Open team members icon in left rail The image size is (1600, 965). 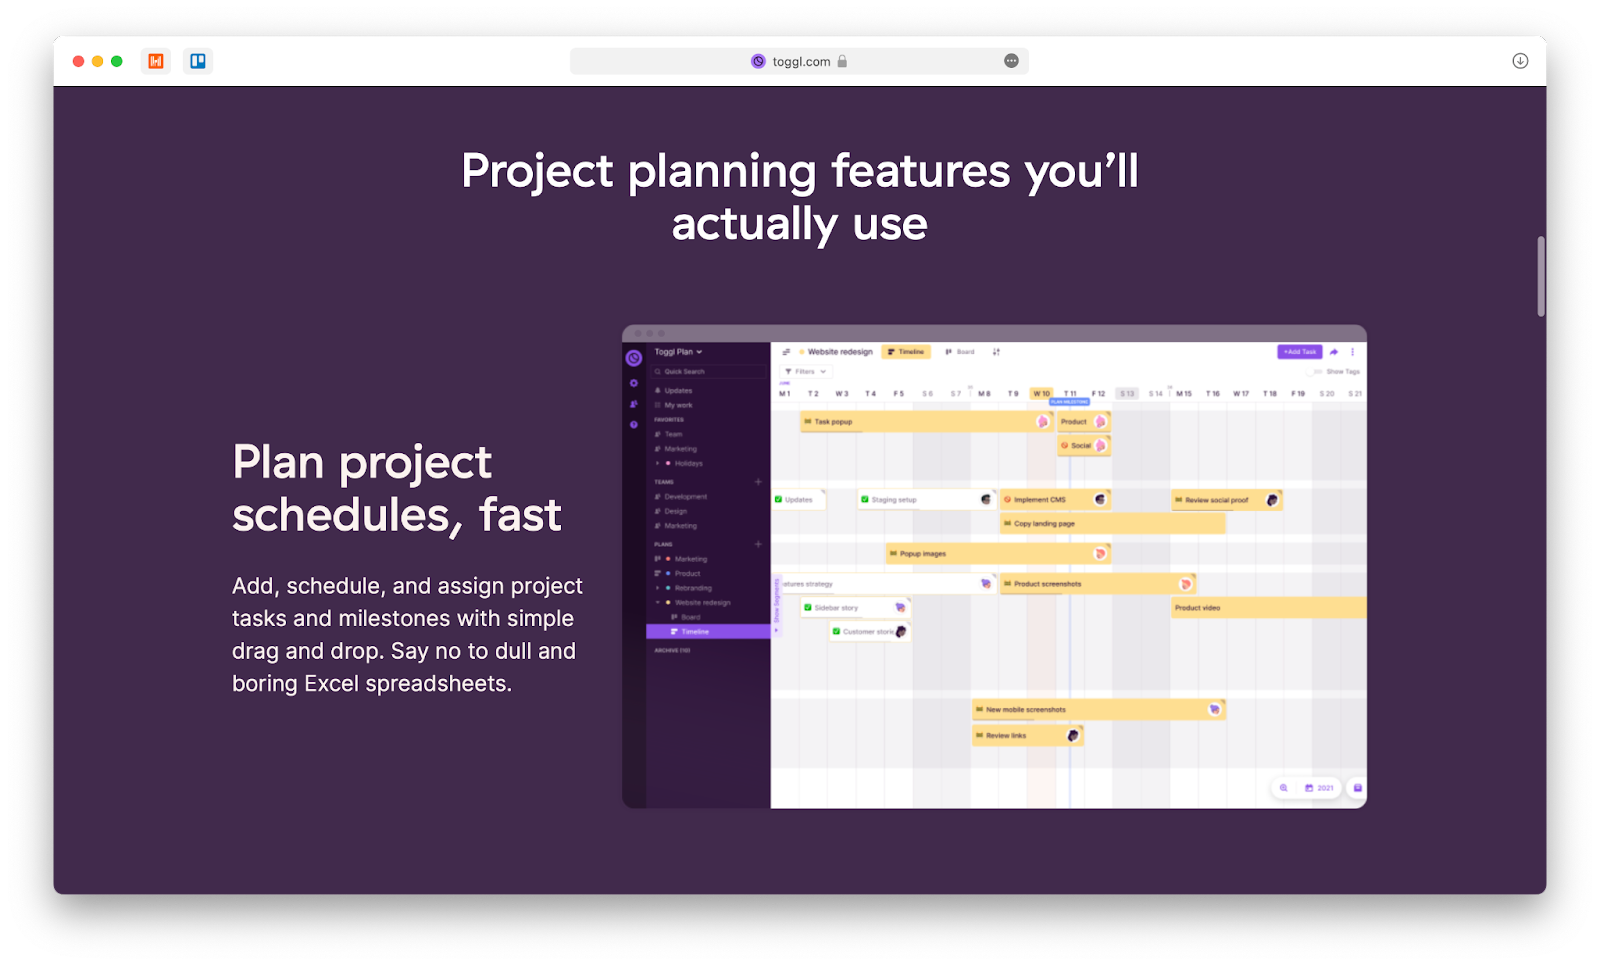point(634,404)
